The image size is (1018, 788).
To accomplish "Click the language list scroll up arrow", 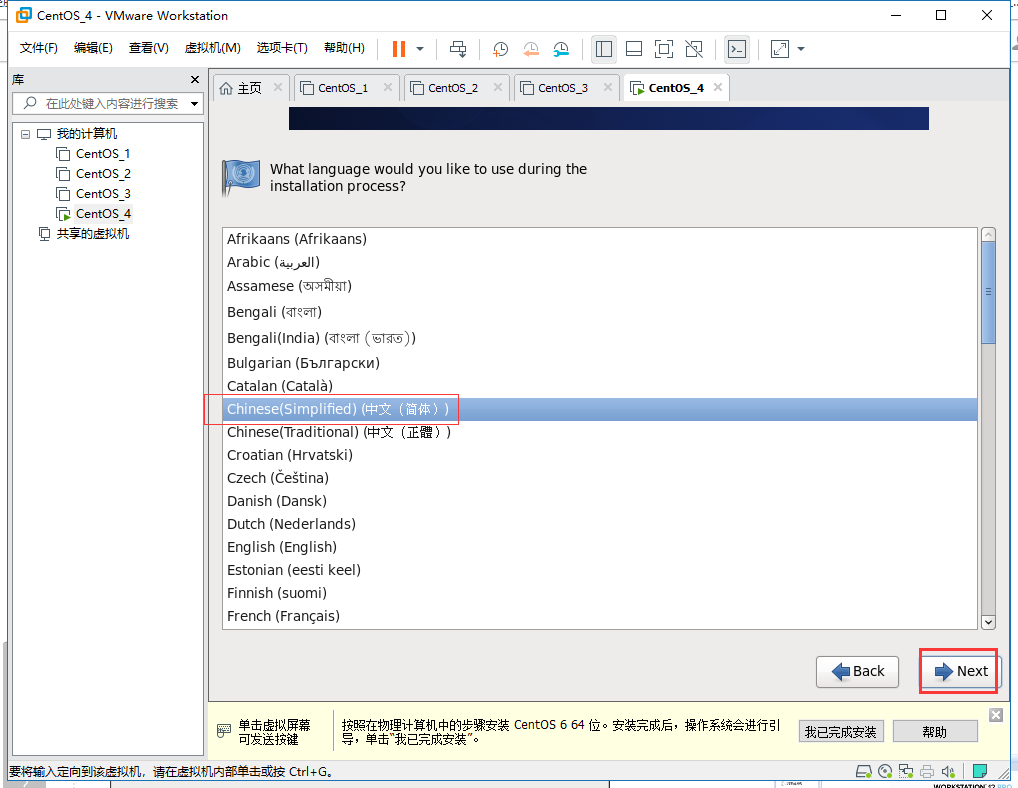I will point(988,235).
